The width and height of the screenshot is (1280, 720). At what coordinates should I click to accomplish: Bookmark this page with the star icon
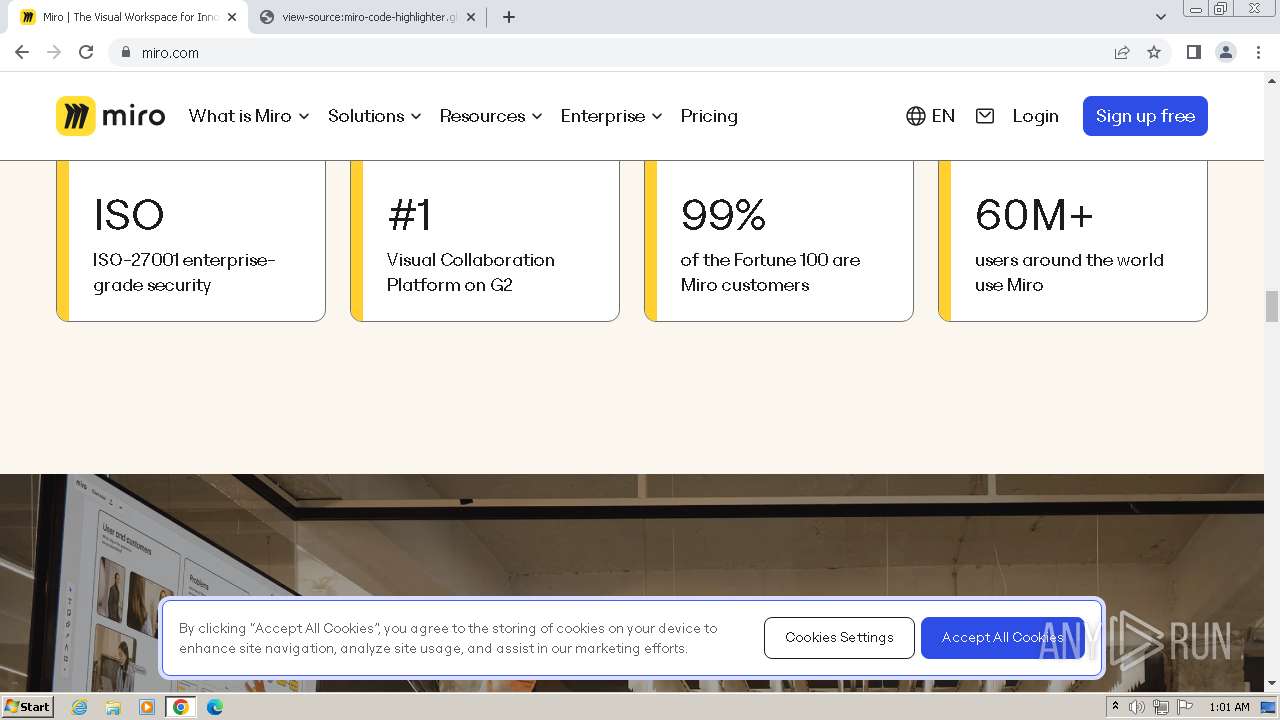coord(1154,52)
